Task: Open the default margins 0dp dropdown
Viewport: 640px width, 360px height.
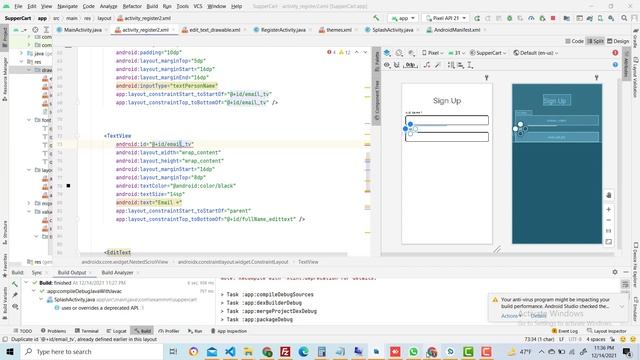Action: [410, 65]
